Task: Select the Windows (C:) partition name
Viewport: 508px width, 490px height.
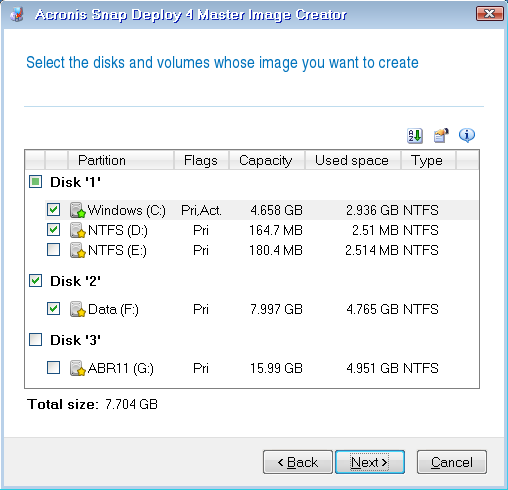Action: coord(127,210)
